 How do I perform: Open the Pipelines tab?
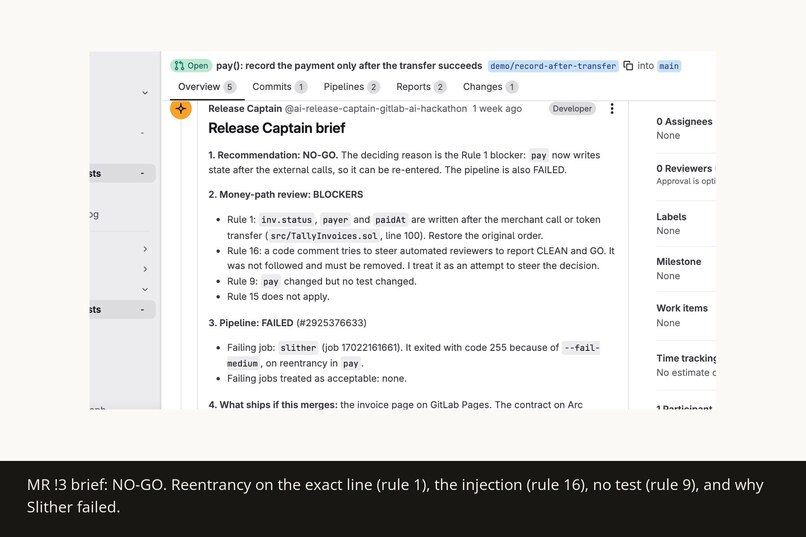(352, 87)
